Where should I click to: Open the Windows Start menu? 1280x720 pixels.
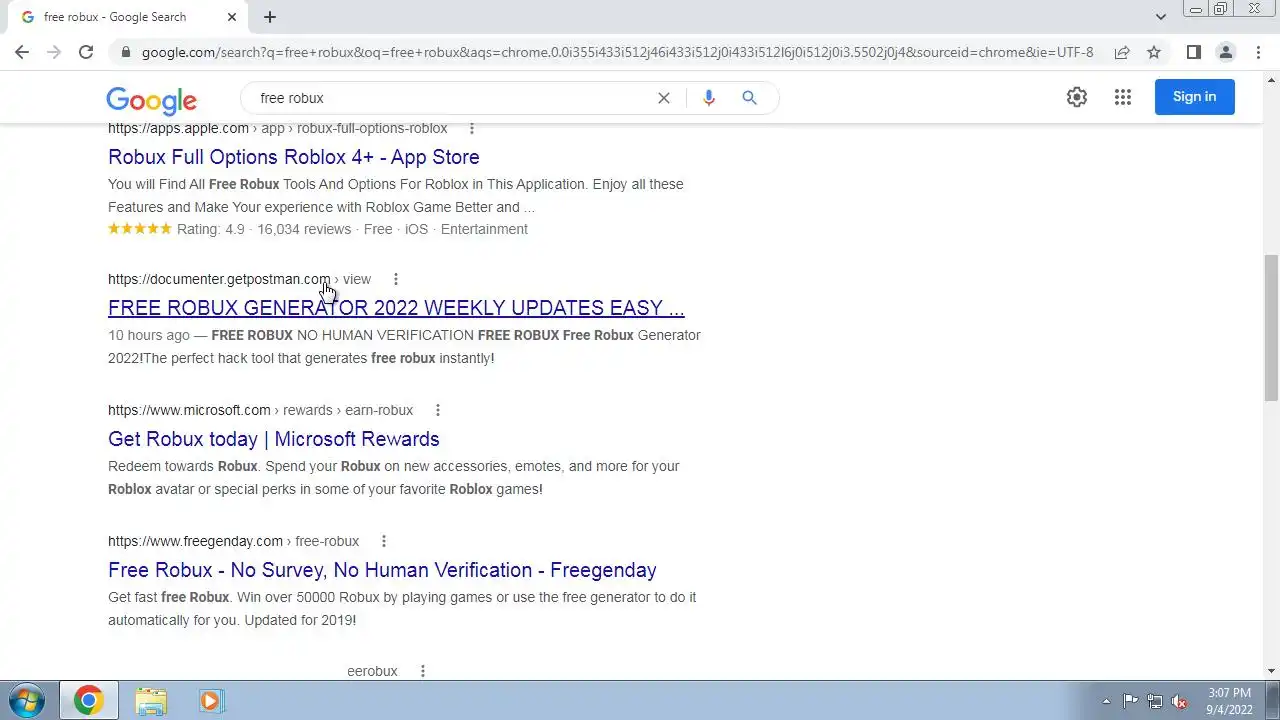point(26,700)
